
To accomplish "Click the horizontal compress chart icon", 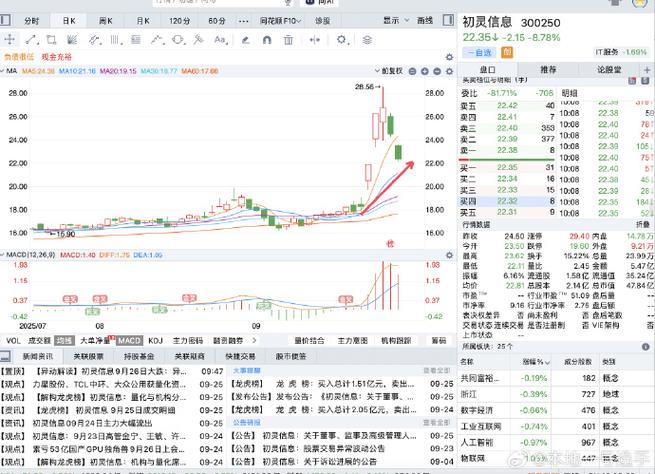I will [x=315, y=40].
